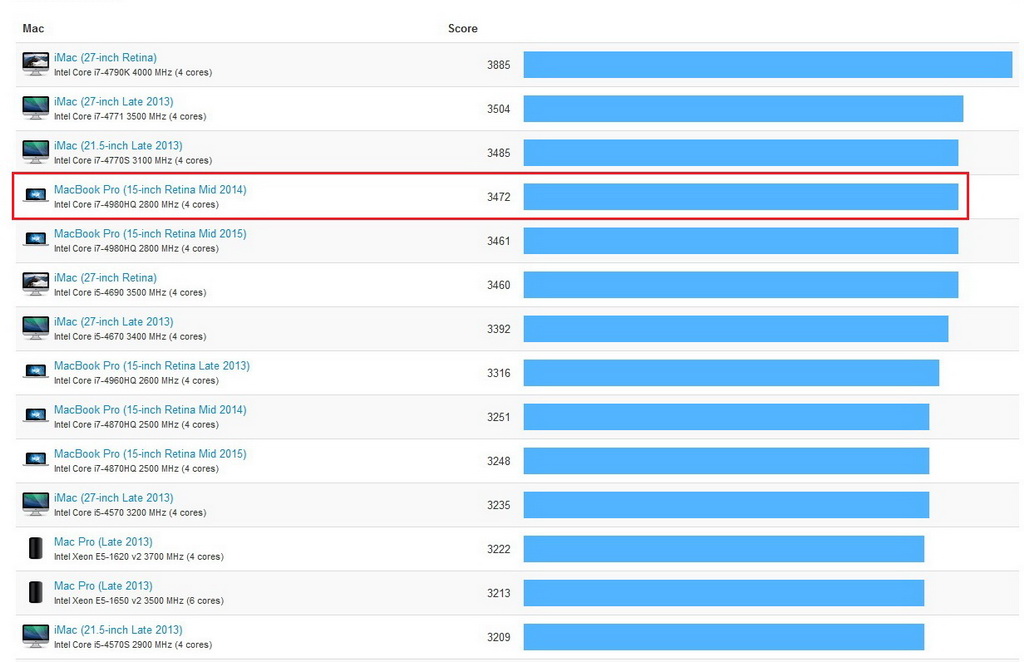1024x662 pixels.
Task: Click the iMac icon in the i5-4670 row
Action: pos(35,328)
